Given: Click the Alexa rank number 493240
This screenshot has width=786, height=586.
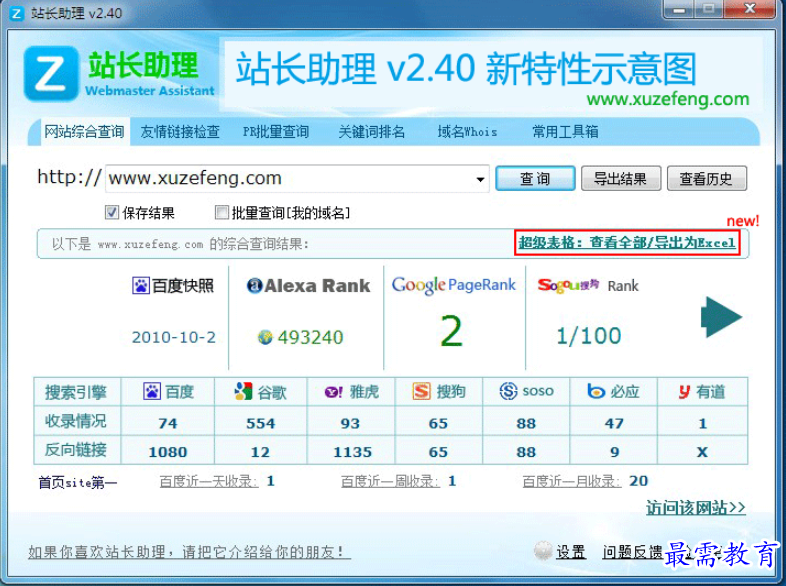Looking at the screenshot, I should tap(310, 337).
